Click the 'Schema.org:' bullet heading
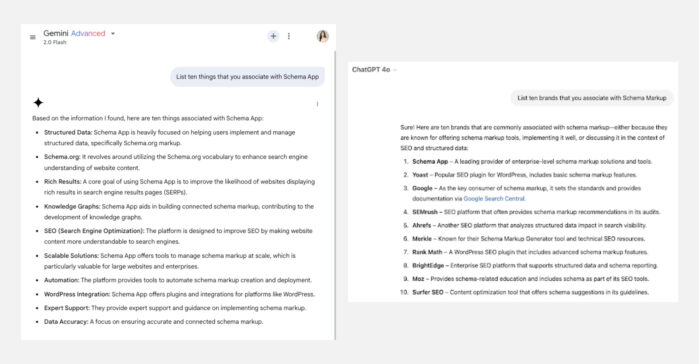This screenshot has height=364, width=699. (62, 157)
